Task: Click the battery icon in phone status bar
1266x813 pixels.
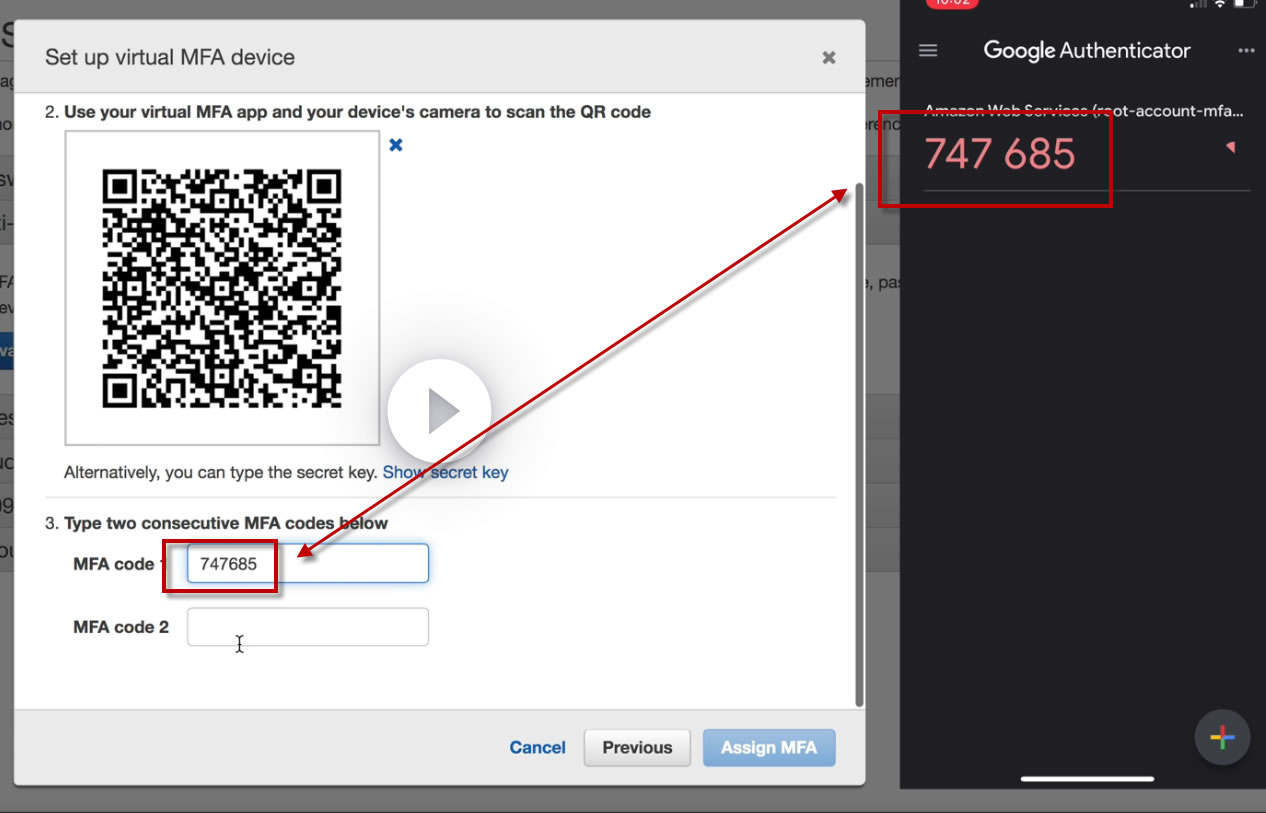Action: pos(1243,4)
